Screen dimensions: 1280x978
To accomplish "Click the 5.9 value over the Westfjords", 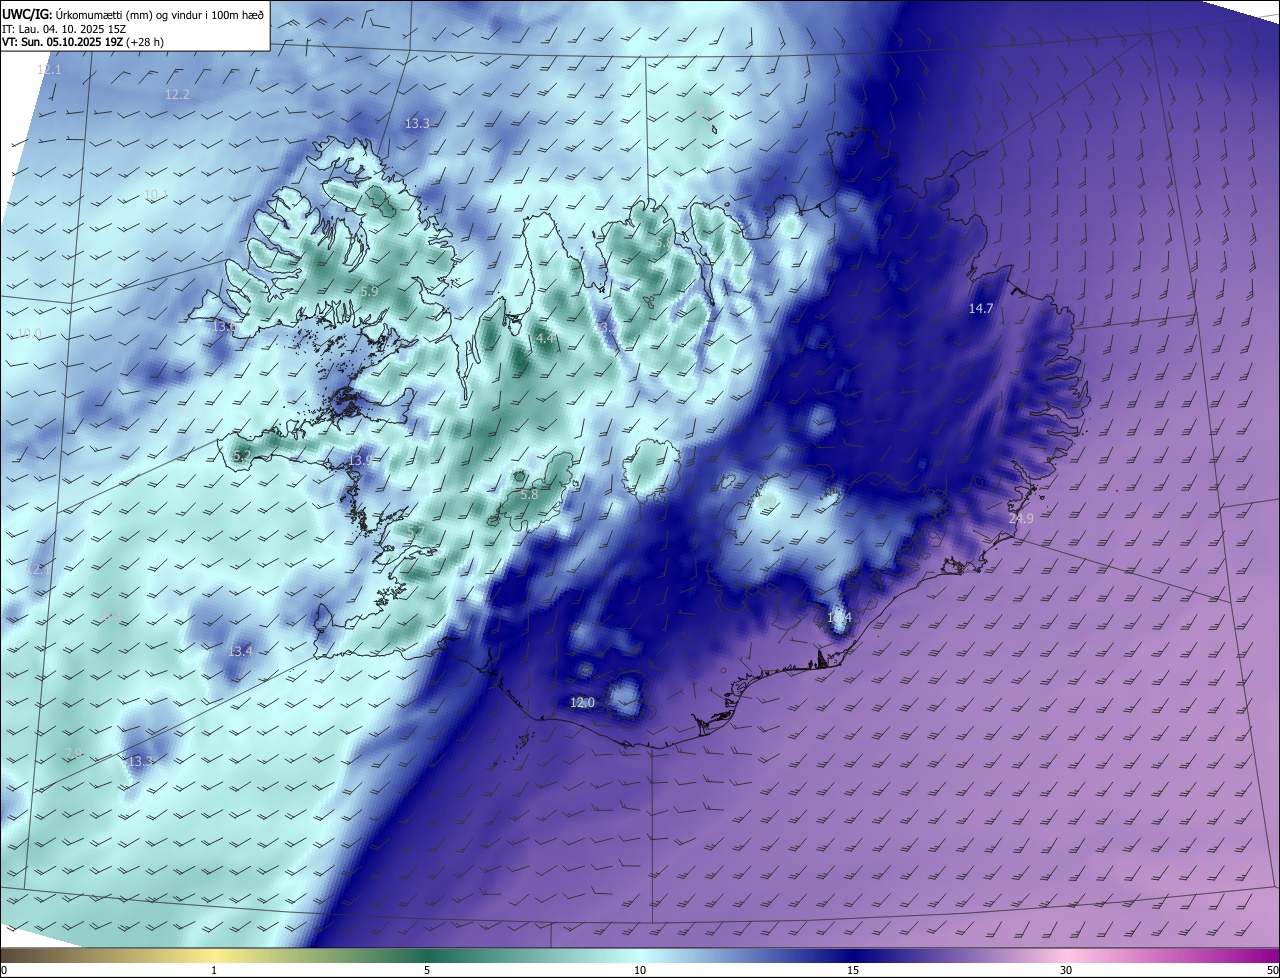I will pyautogui.click(x=369, y=291).
